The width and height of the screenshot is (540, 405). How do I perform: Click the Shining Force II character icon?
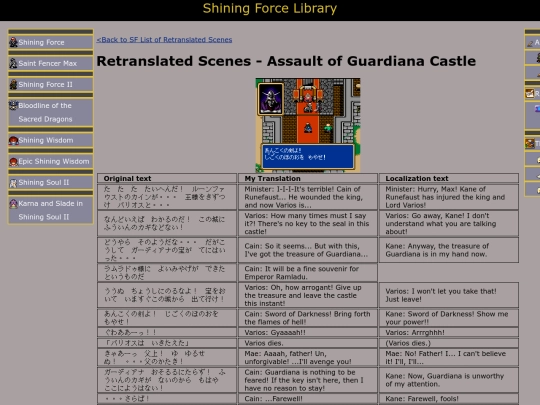[x=13, y=84]
